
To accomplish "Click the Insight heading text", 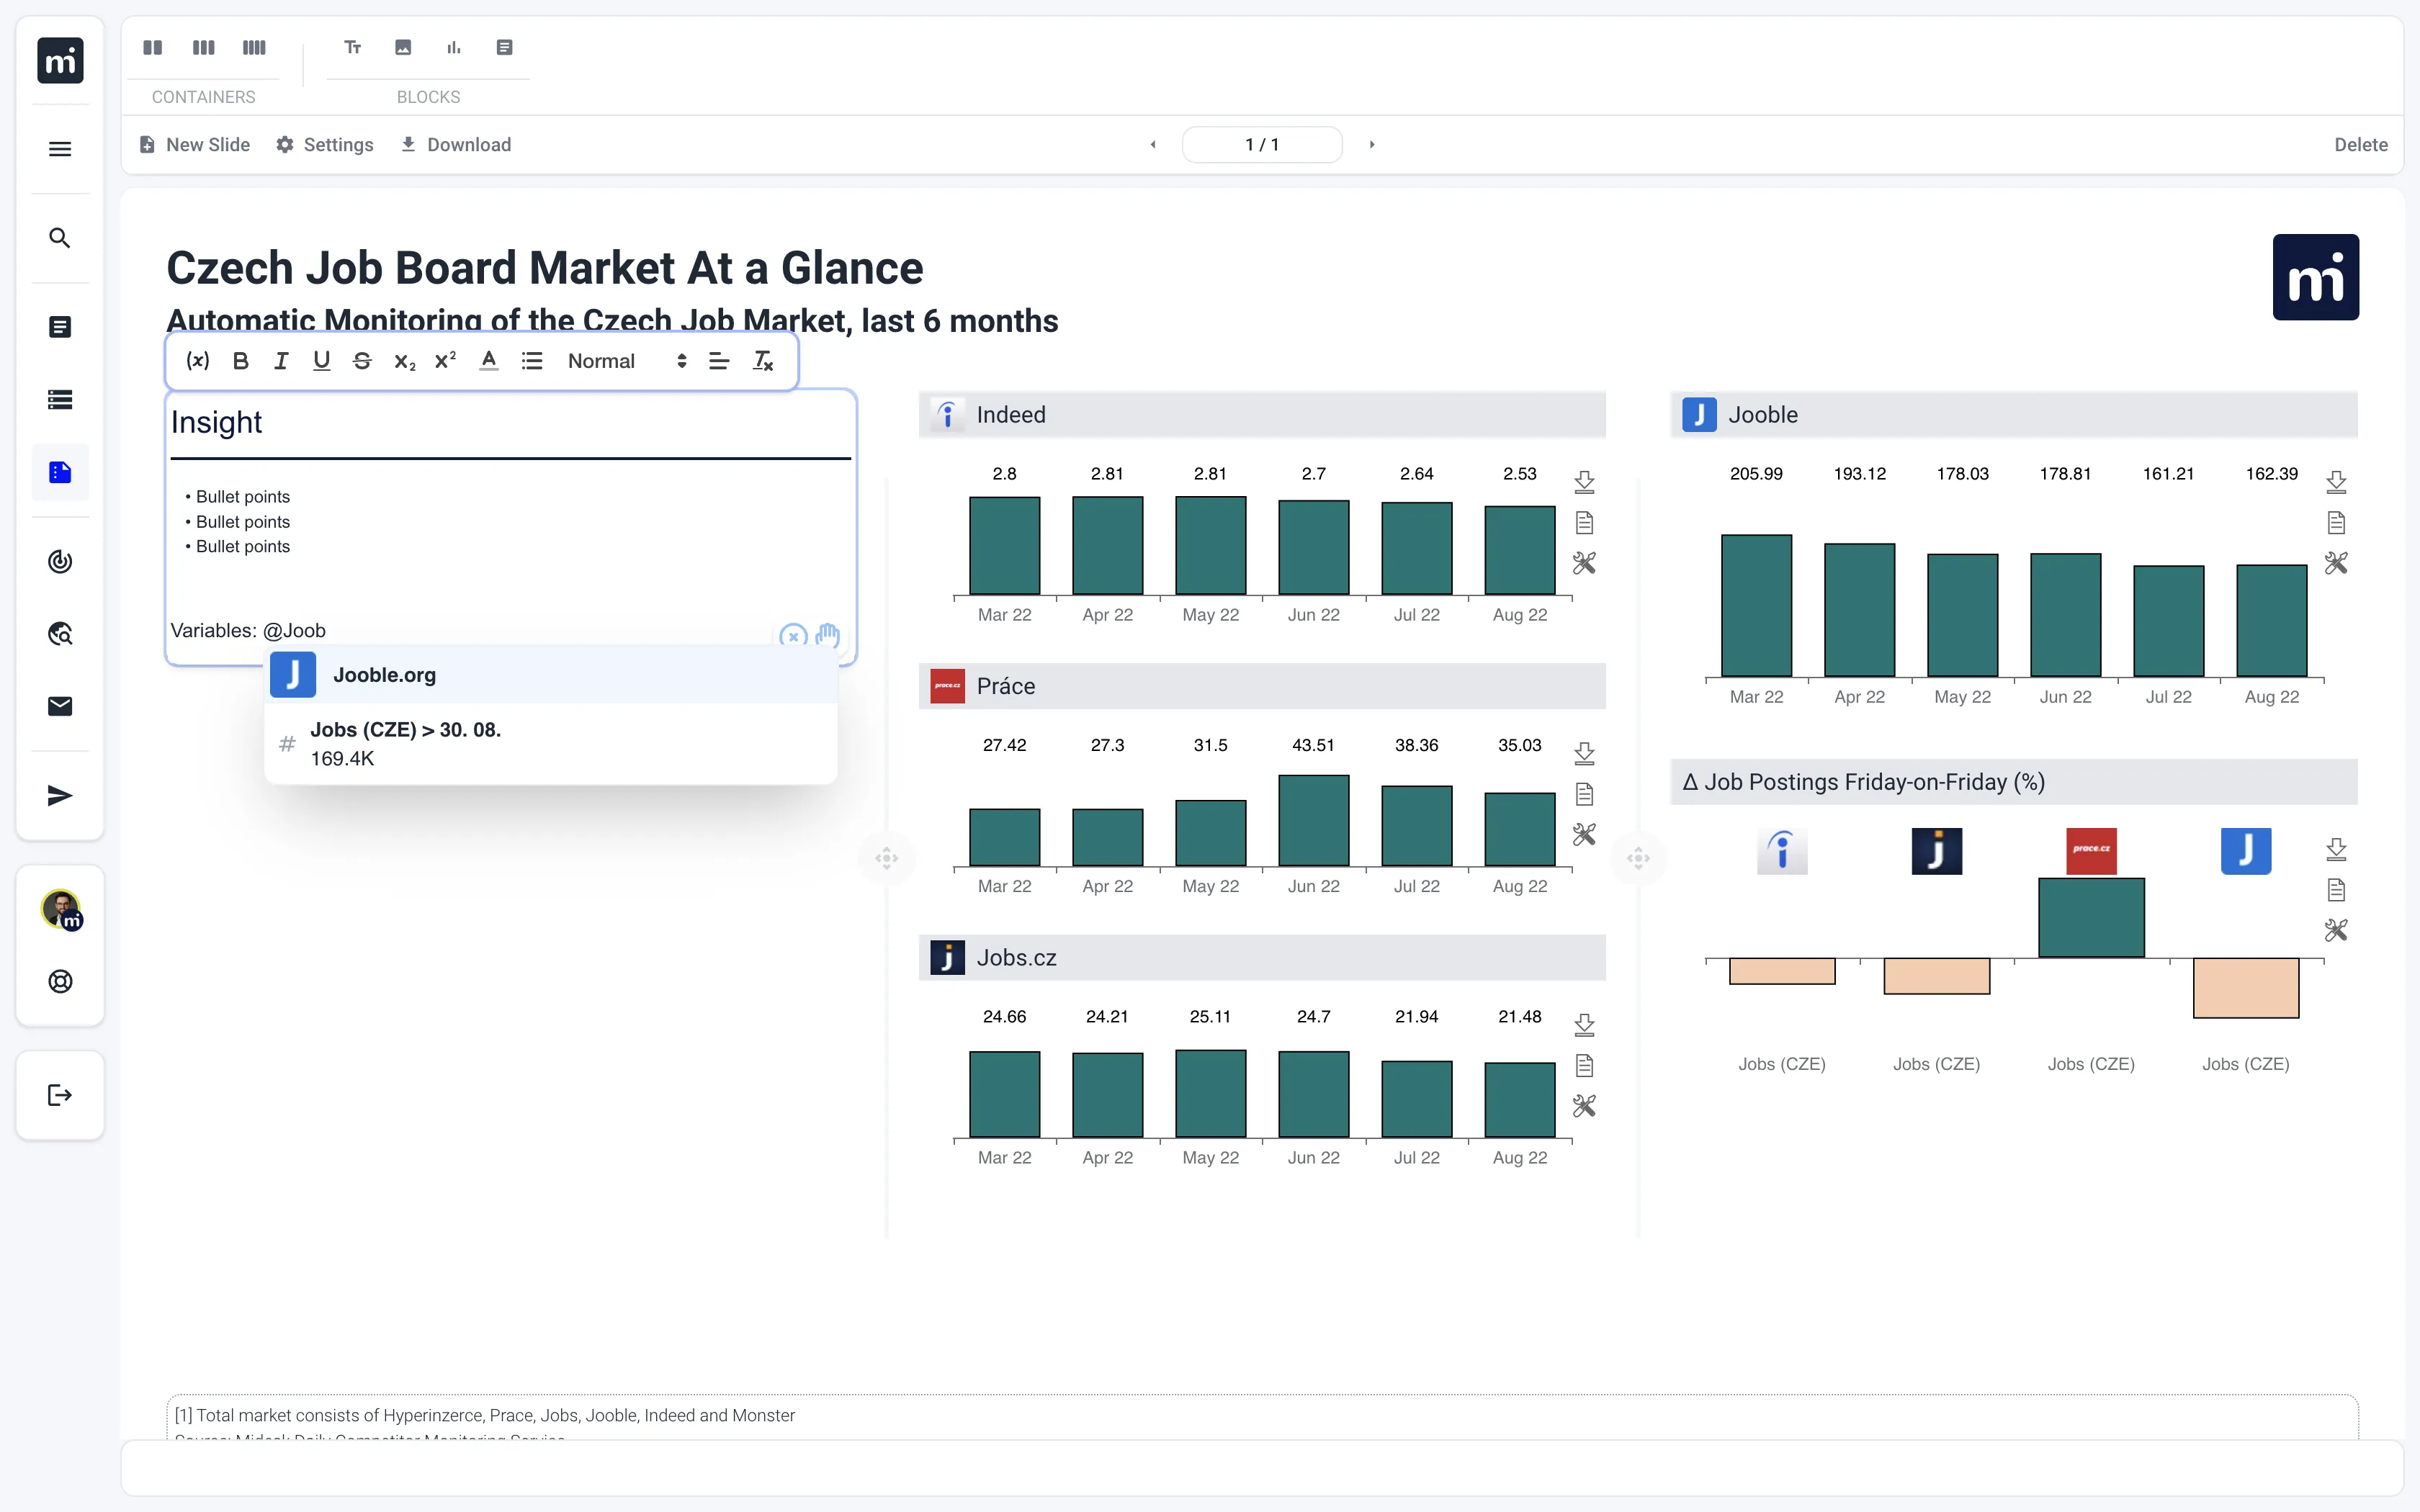I will [216, 422].
